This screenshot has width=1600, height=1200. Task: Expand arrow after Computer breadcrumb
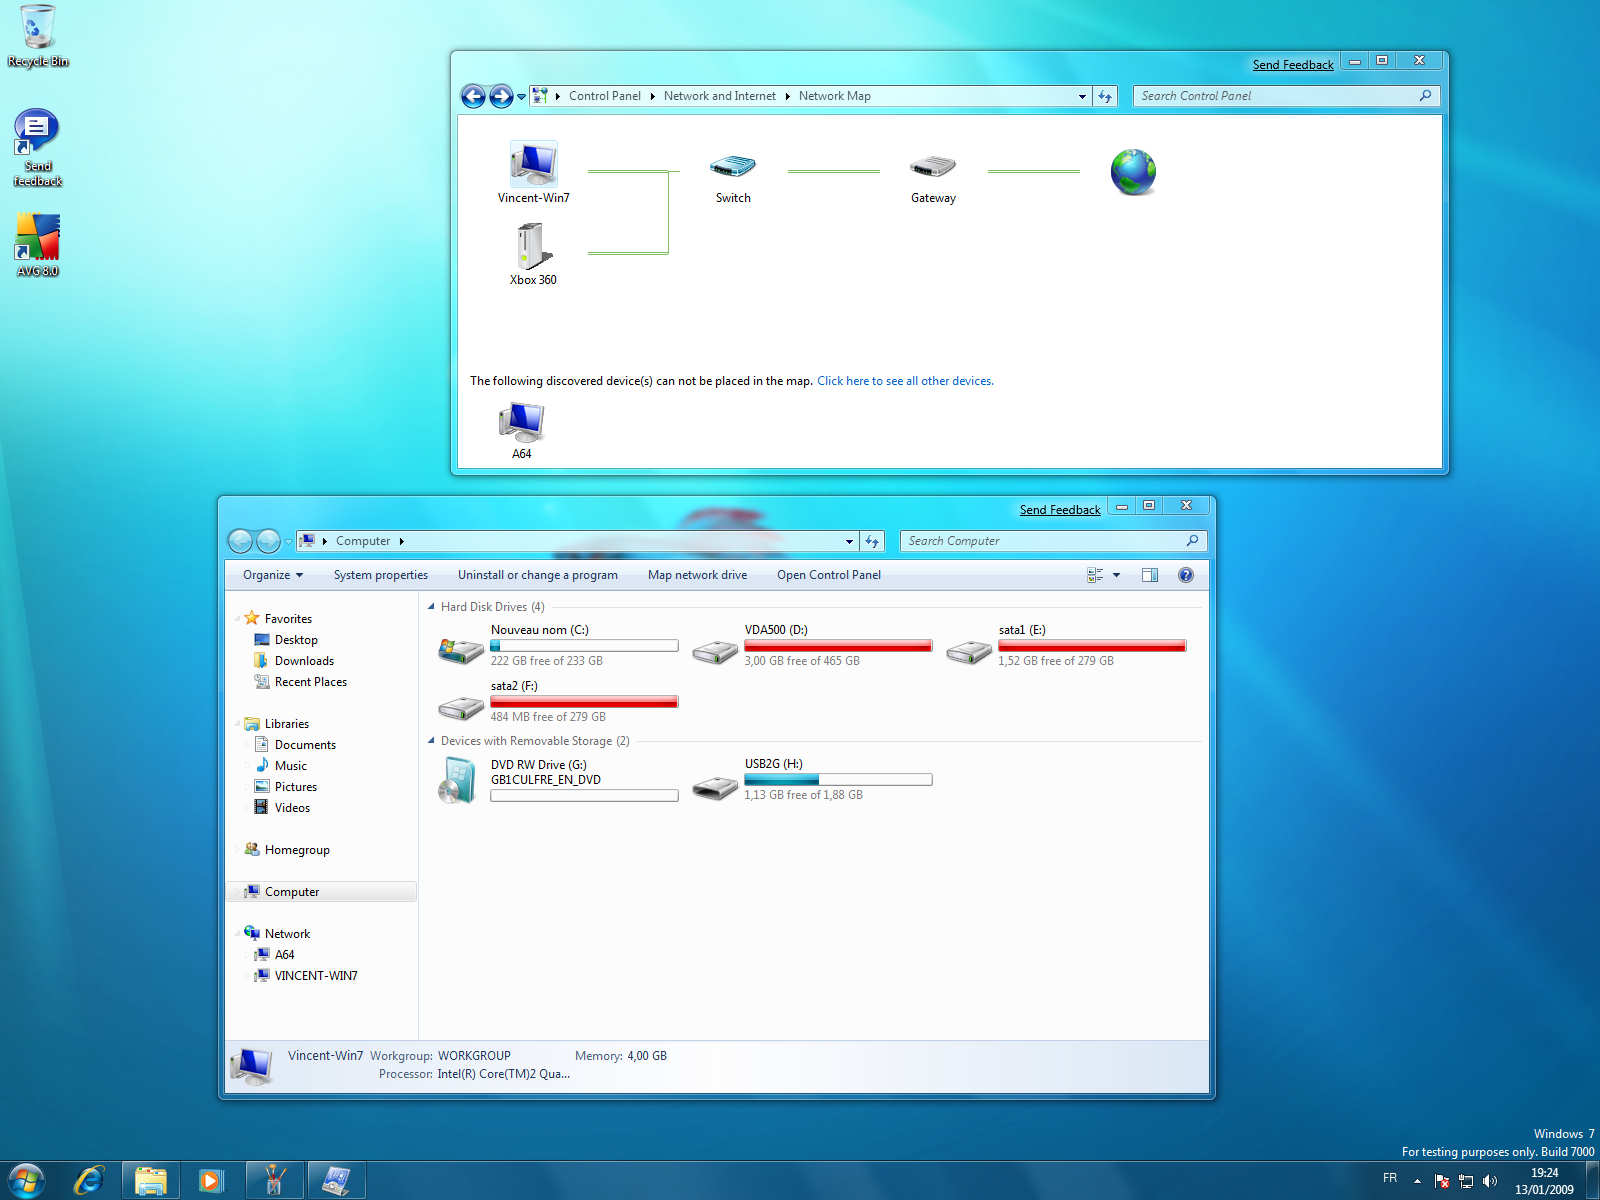401,541
